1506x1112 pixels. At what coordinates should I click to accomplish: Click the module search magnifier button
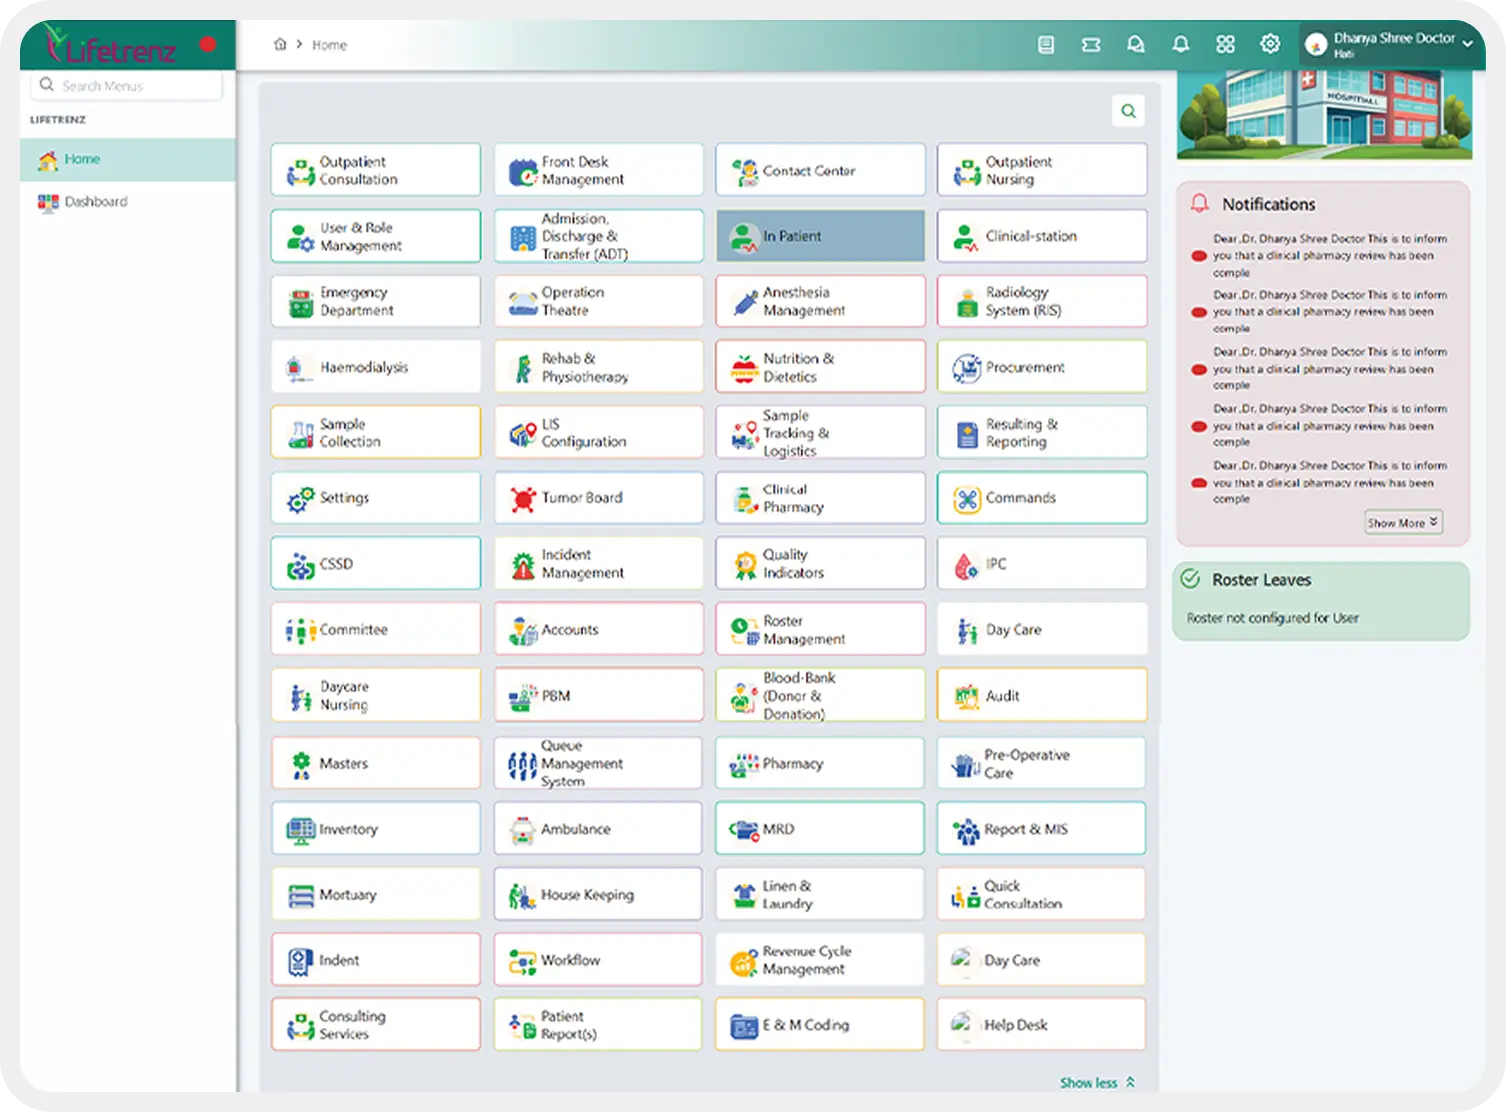tap(1128, 111)
